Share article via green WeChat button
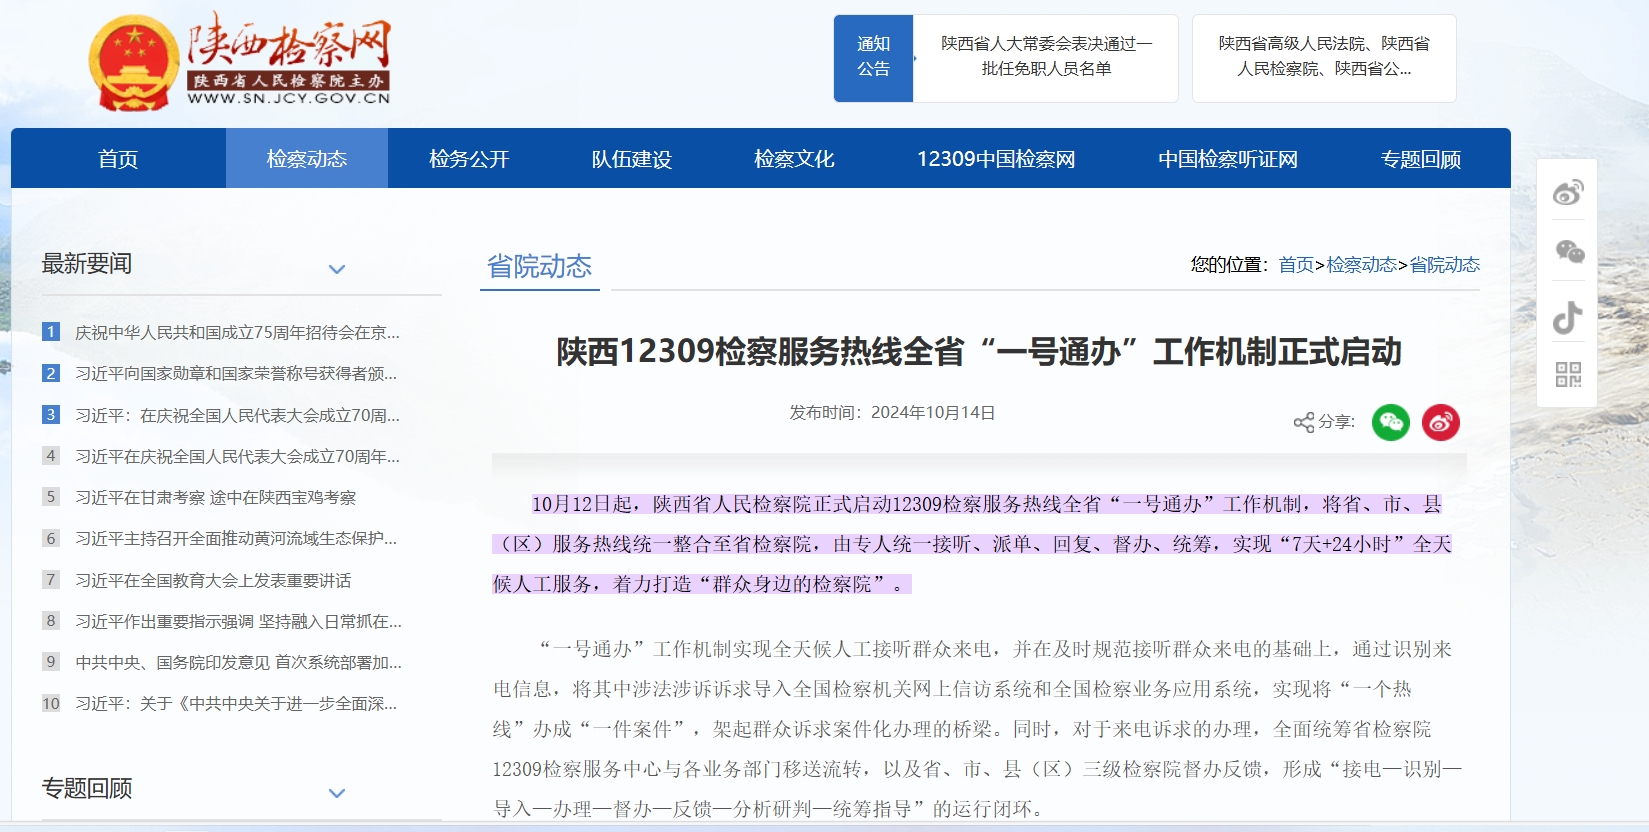Screen dimensions: 1649x832 [1390, 422]
